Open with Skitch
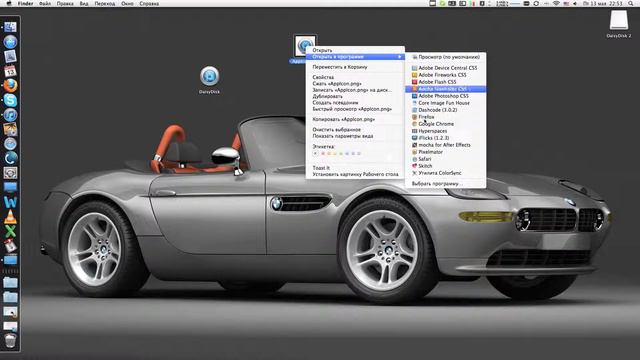 pos(446,166)
